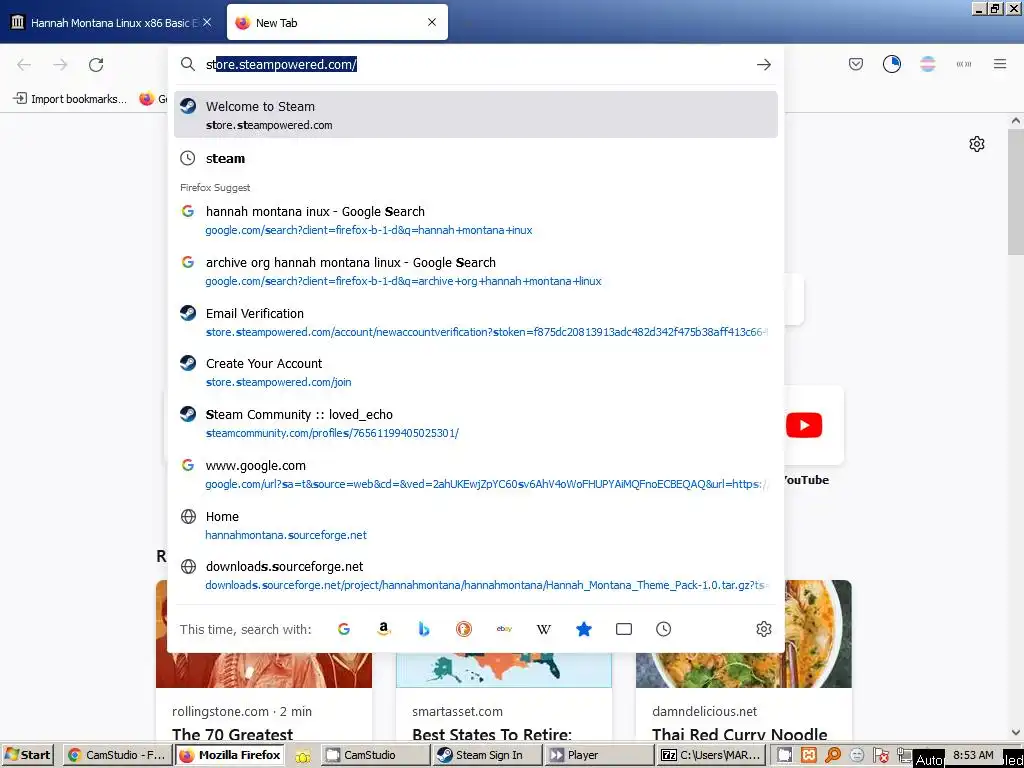Open search settings gear in suggestion panel

[763, 629]
